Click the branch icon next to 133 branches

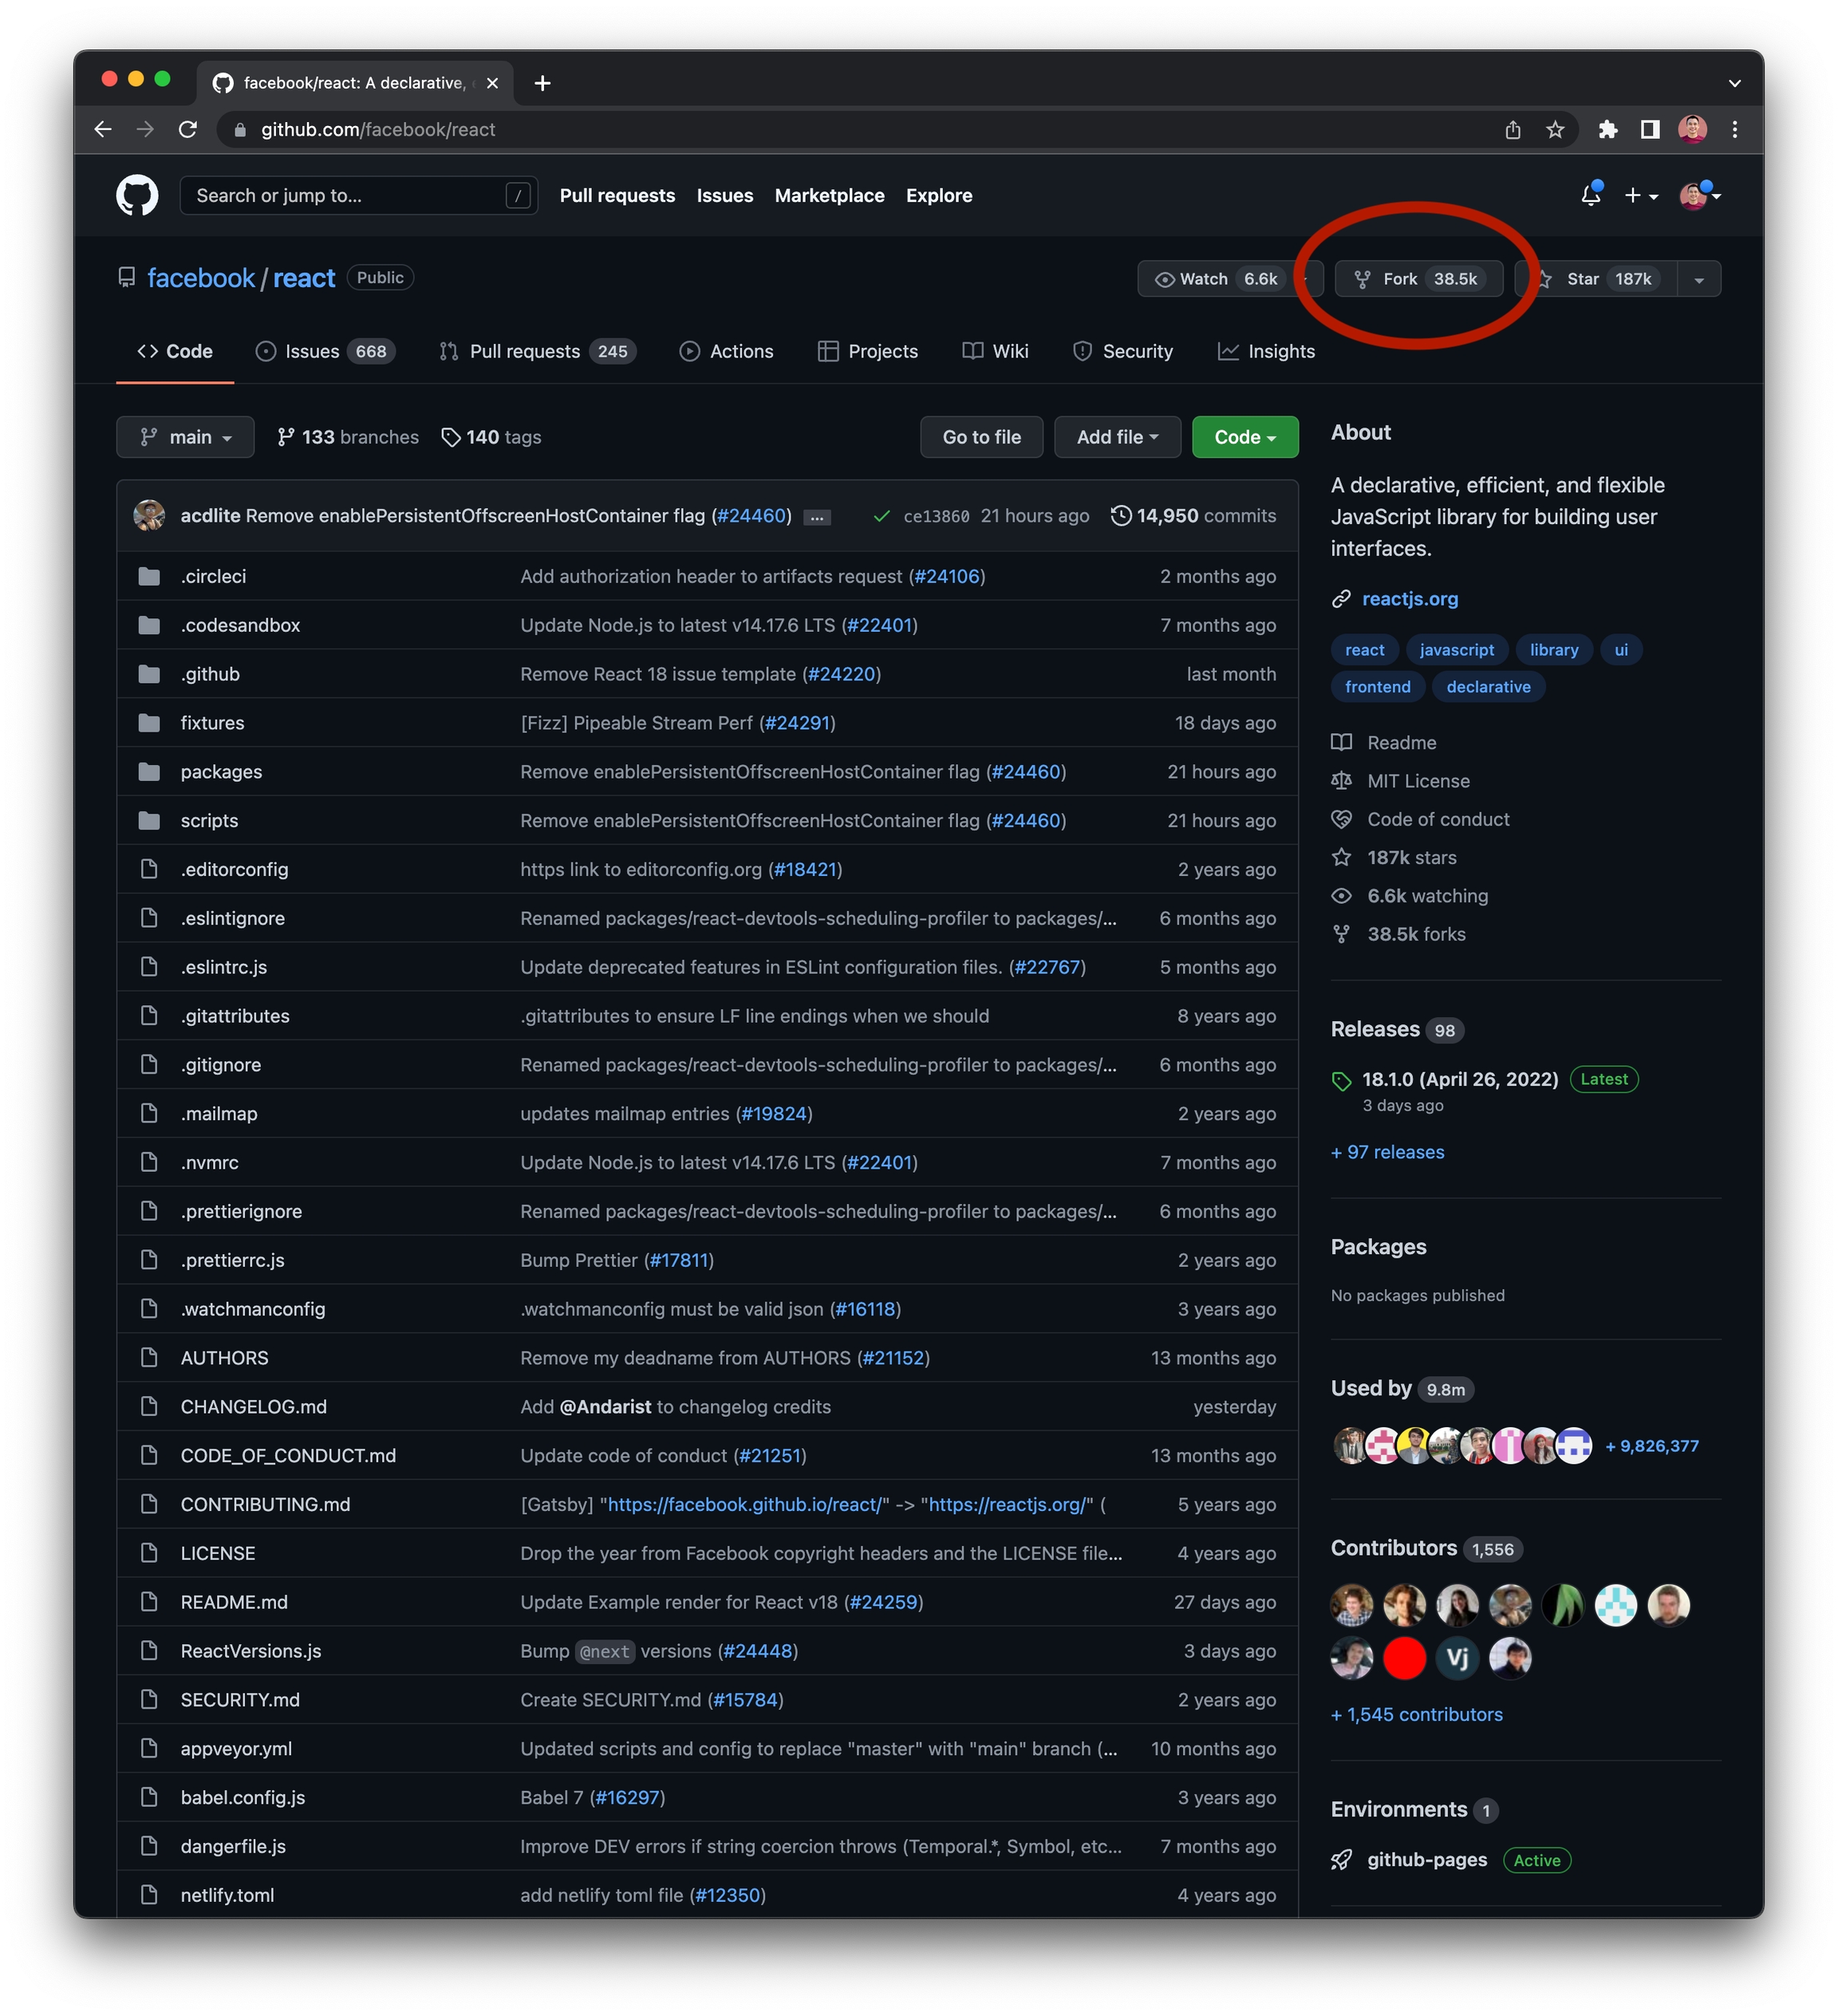[x=286, y=437]
